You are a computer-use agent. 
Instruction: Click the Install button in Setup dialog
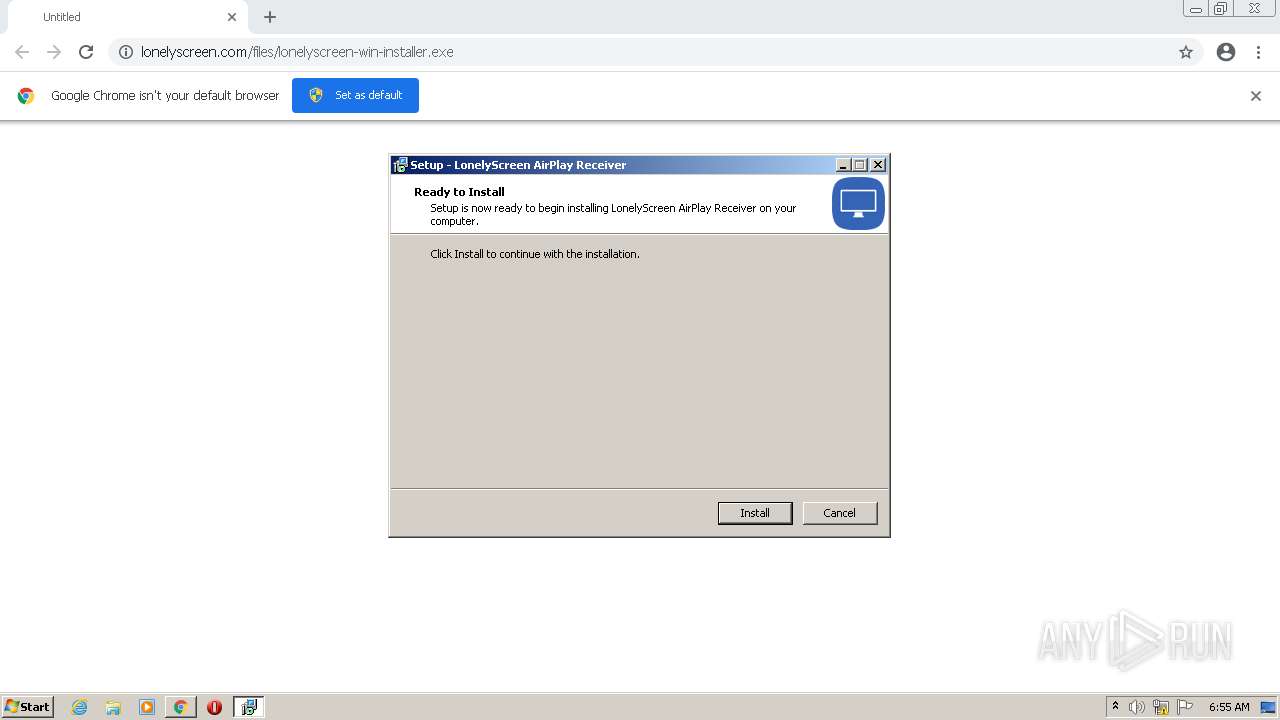coord(755,513)
